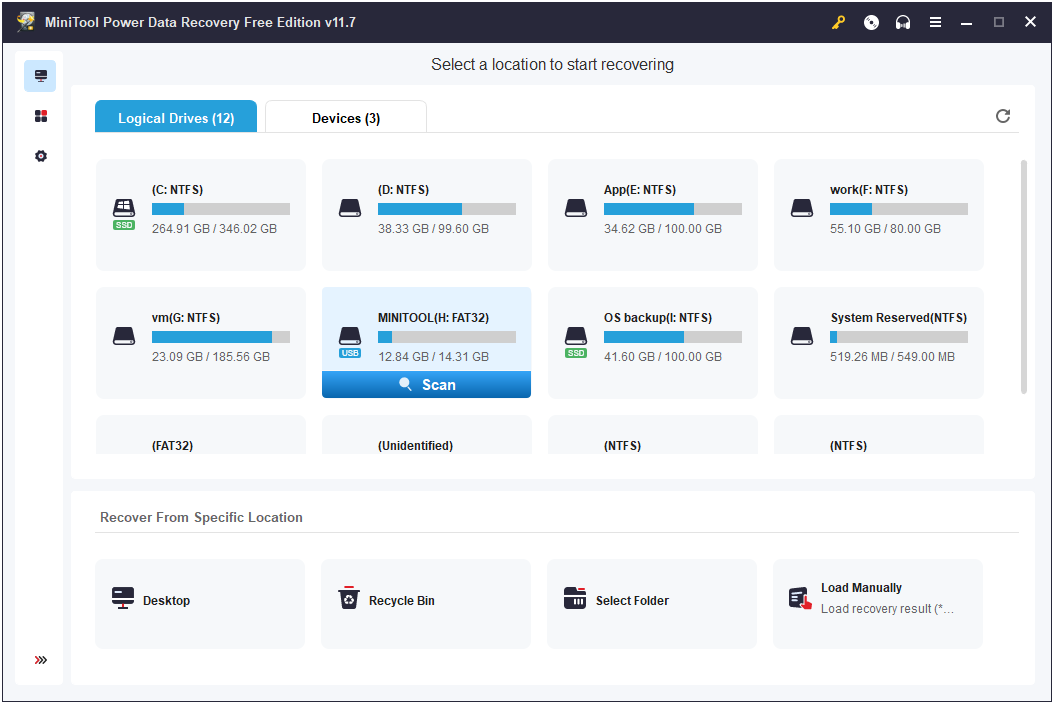Image resolution: width=1055 pixels, height=705 pixels.
Task: Open Load Manually recovery result
Action: coord(878,604)
